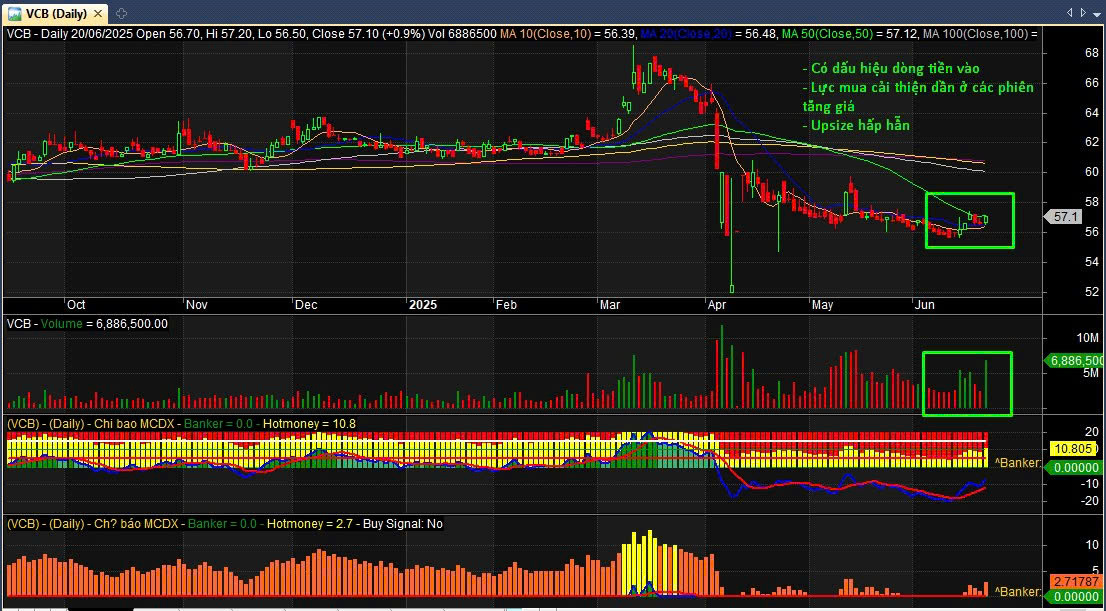1106x611 pixels.
Task: Click the May date axis label
Action: pos(822,305)
